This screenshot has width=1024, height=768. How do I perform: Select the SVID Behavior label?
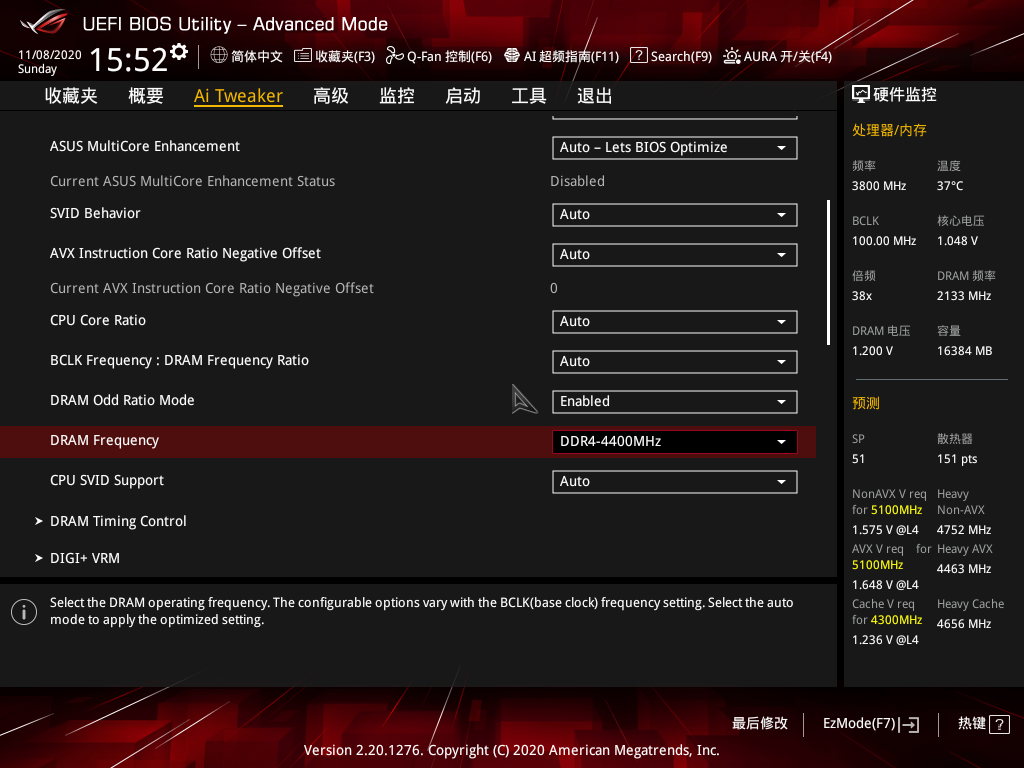coord(95,213)
